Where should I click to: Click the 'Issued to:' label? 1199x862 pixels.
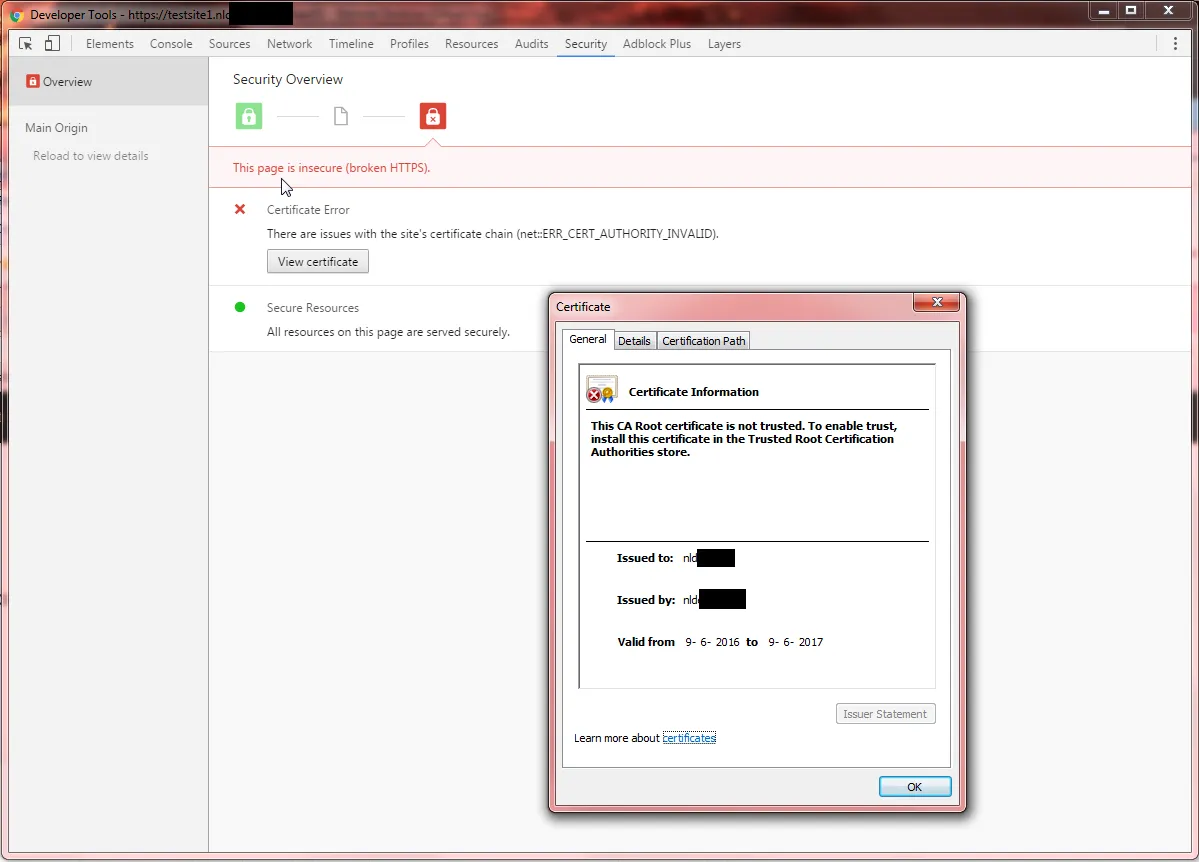coord(645,558)
